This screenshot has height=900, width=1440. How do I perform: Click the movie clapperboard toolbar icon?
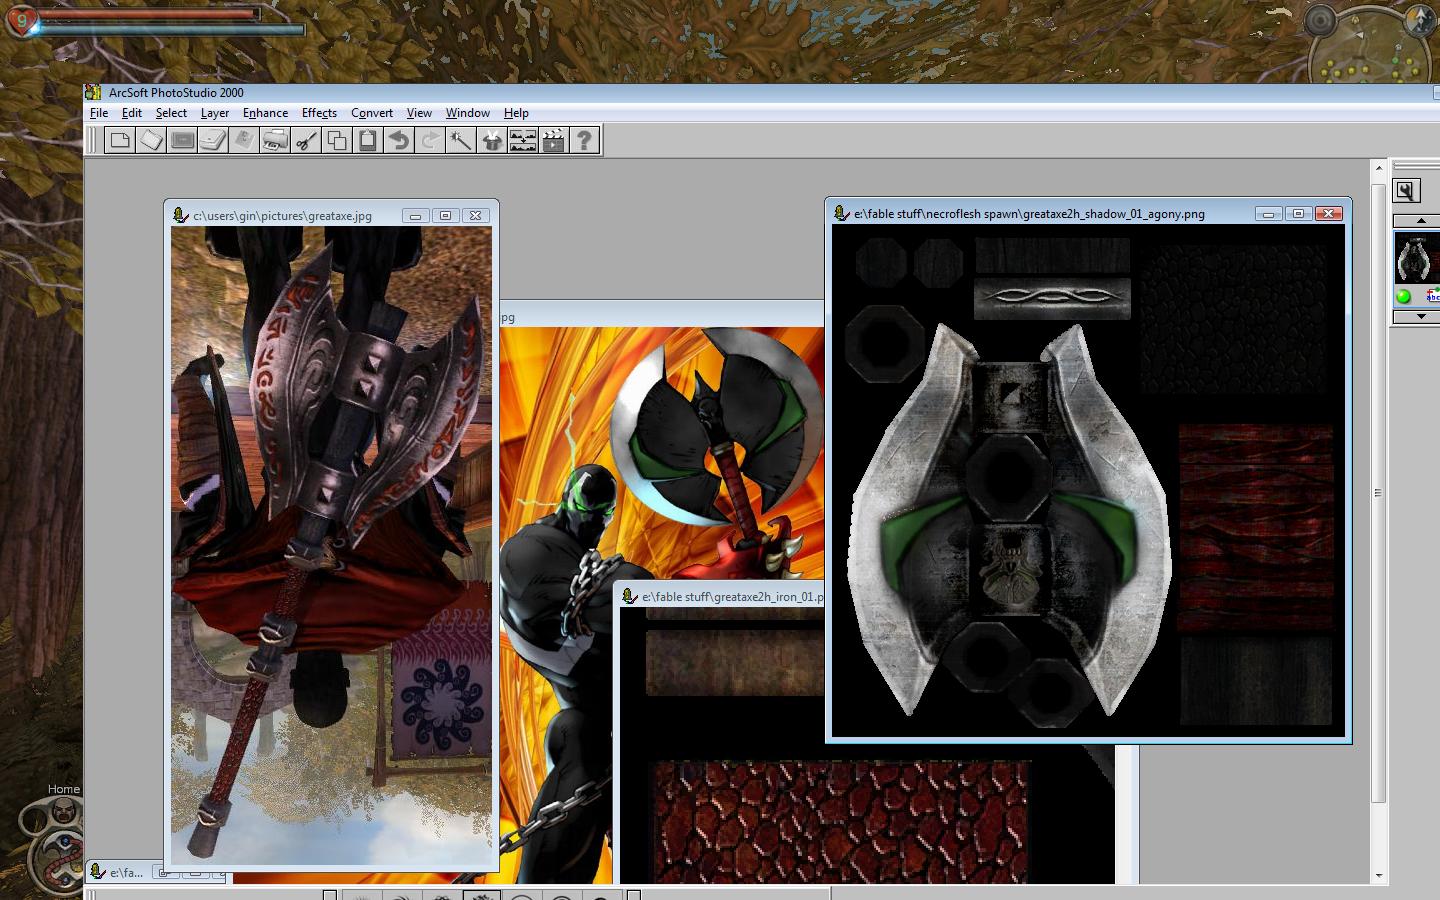click(554, 140)
